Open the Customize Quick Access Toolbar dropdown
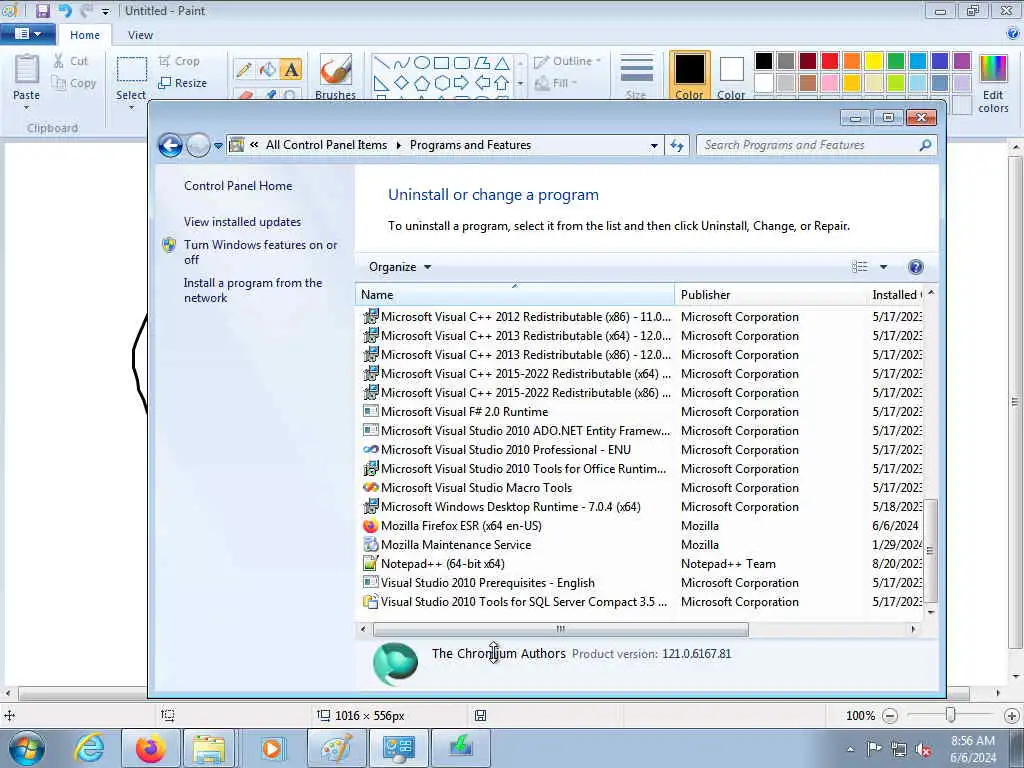The width and height of the screenshot is (1024, 768). 106,12
